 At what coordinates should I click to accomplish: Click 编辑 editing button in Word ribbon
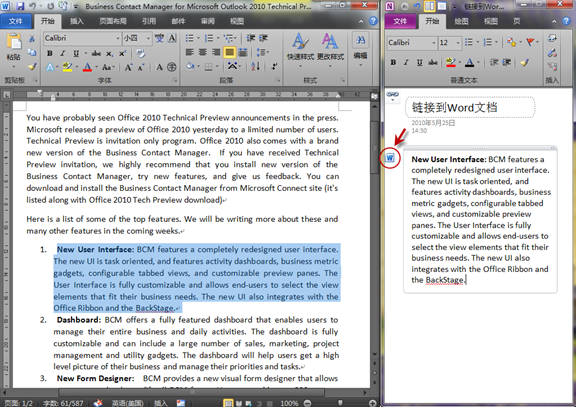pos(360,48)
